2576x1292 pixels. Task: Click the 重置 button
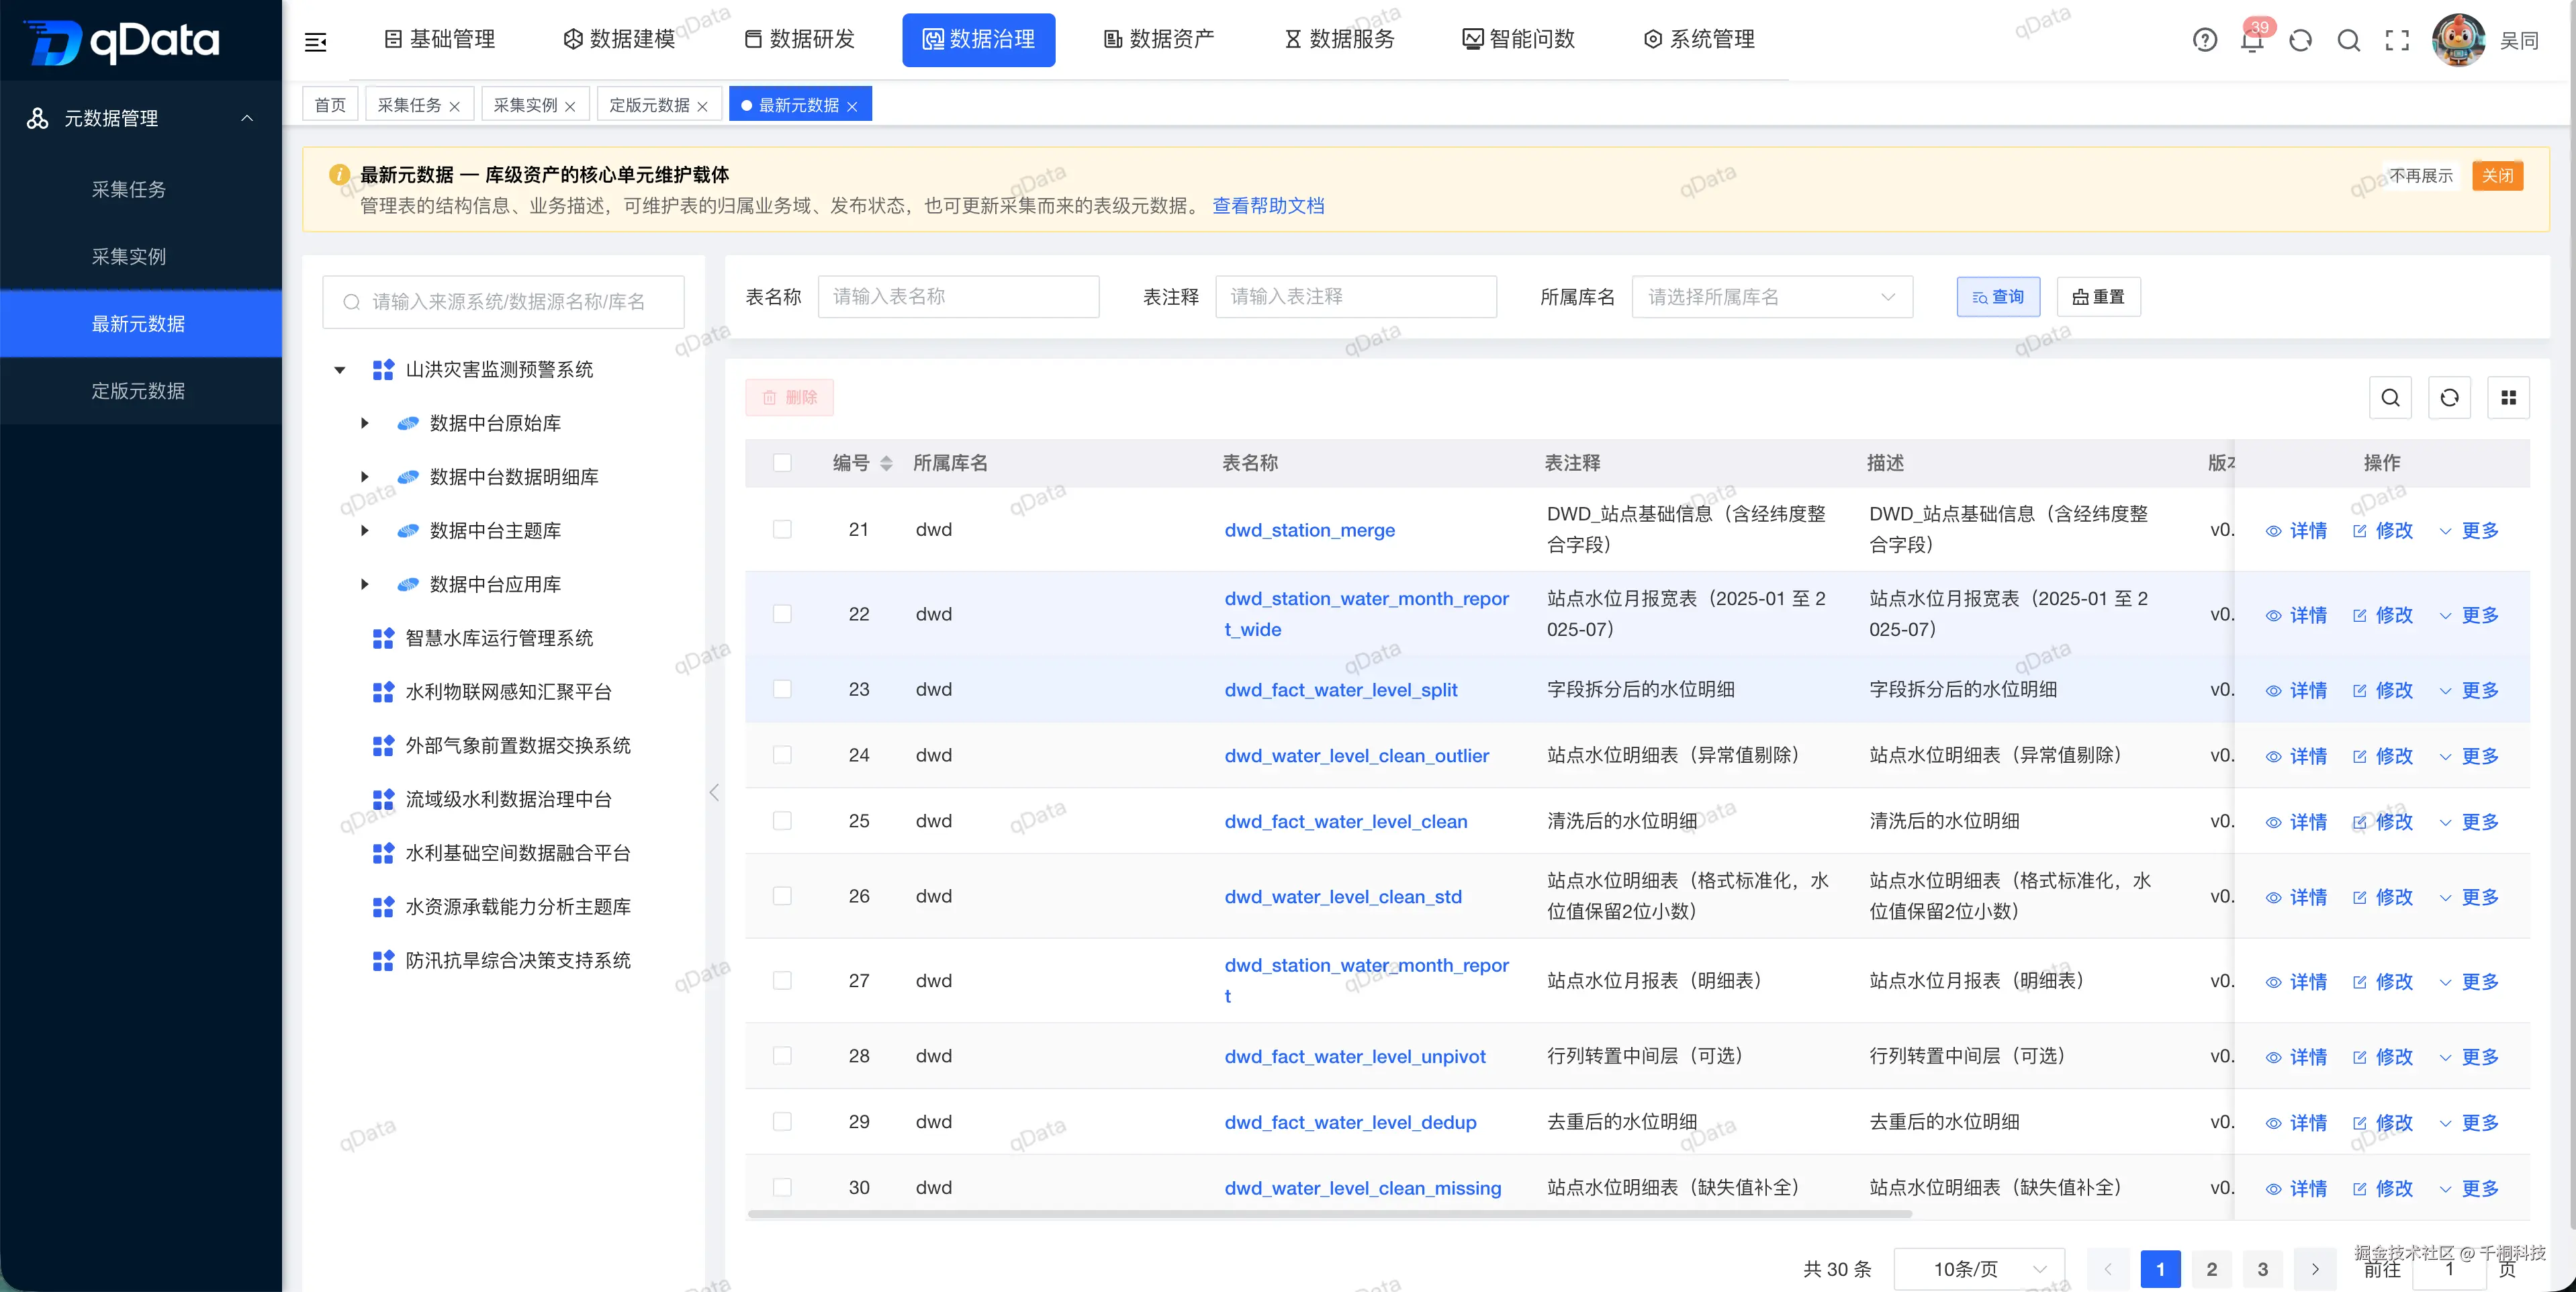2098,297
